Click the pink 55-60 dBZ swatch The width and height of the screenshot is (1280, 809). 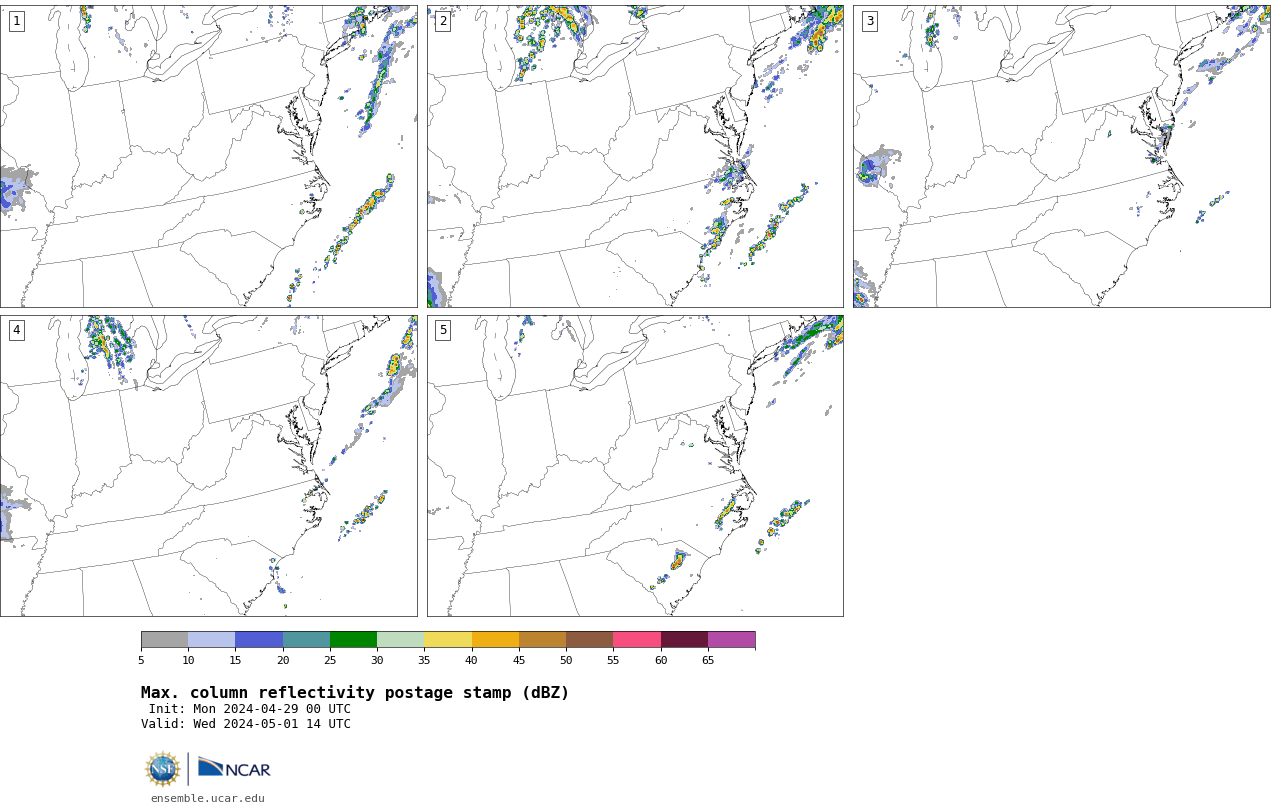point(637,640)
